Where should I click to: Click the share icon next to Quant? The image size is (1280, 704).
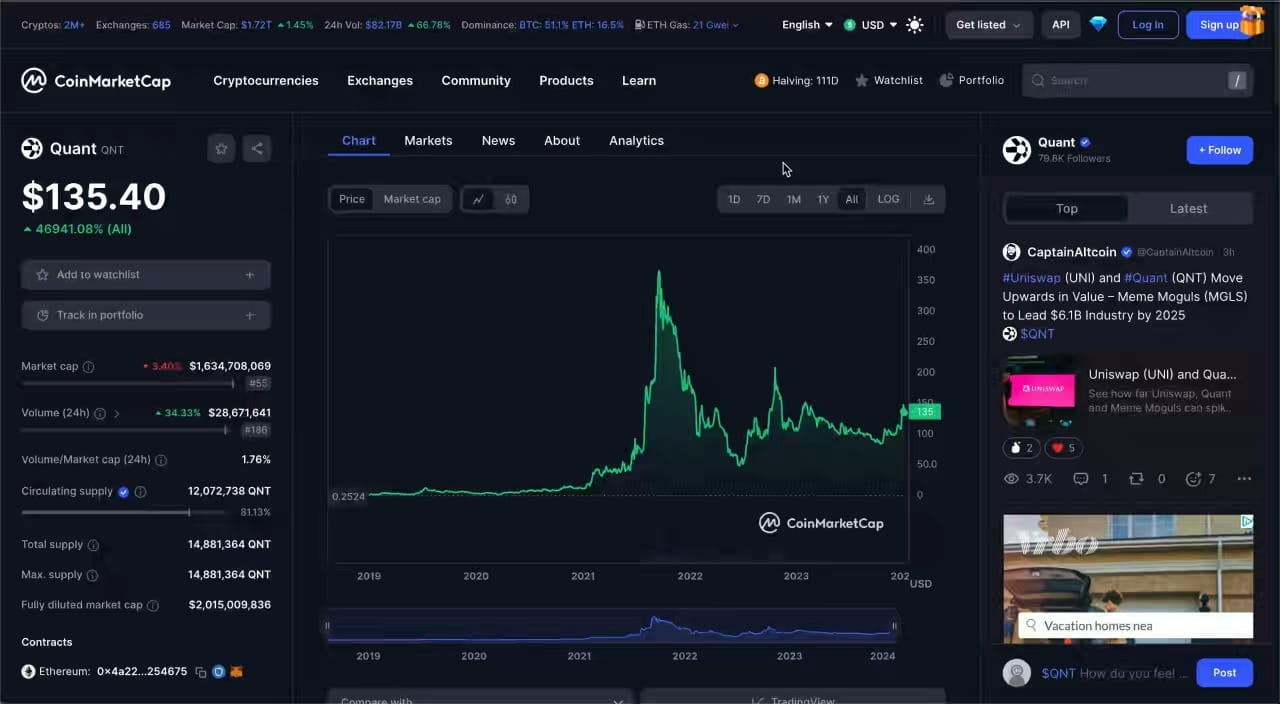pyautogui.click(x=257, y=149)
